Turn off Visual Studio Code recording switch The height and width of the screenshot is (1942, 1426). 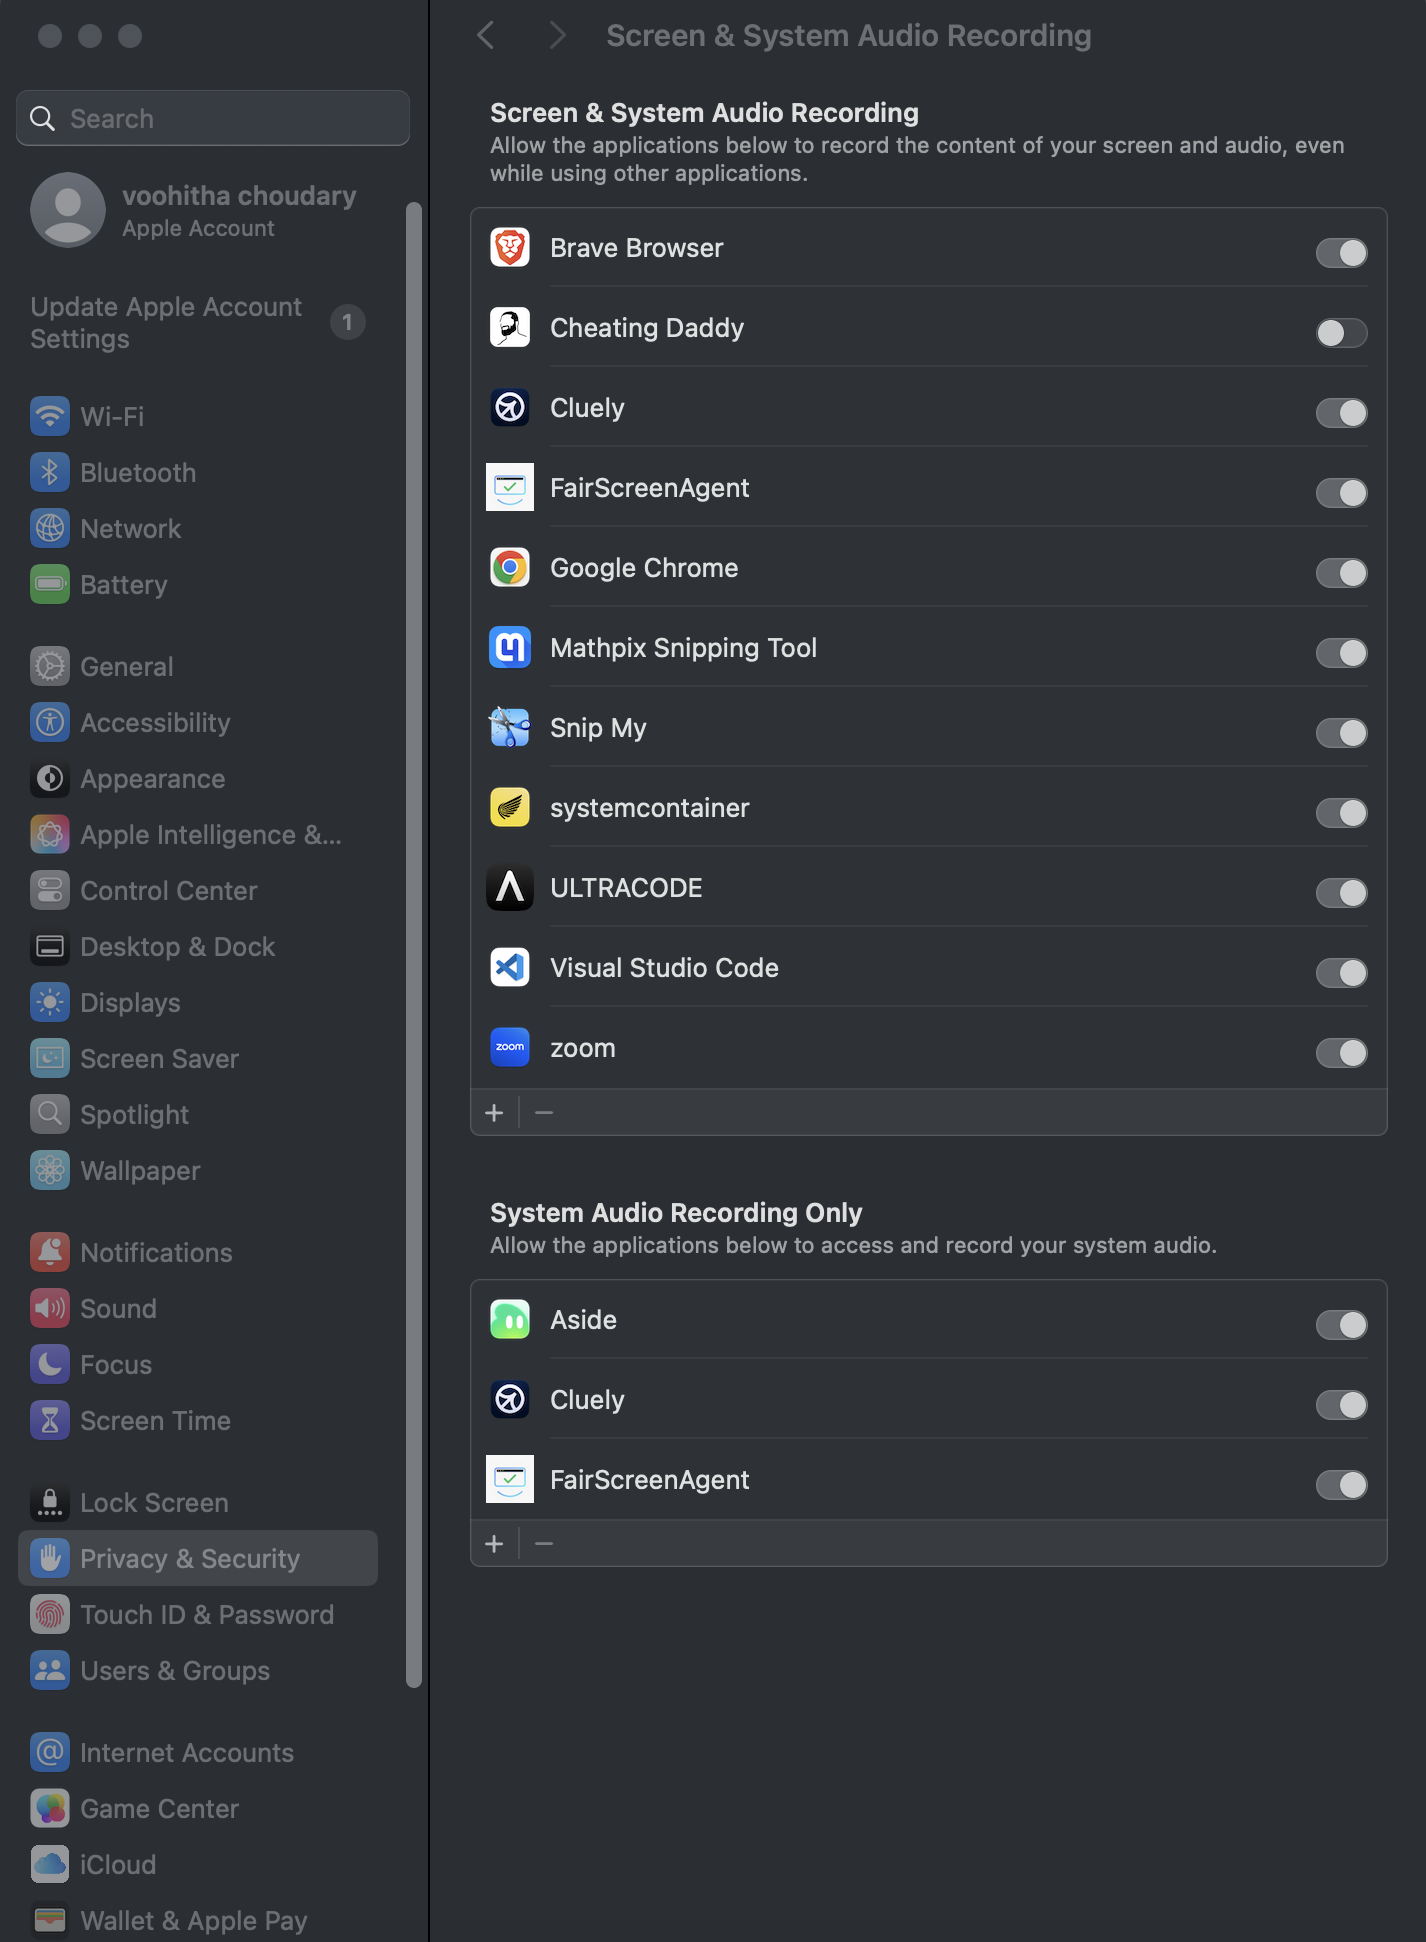tap(1341, 973)
